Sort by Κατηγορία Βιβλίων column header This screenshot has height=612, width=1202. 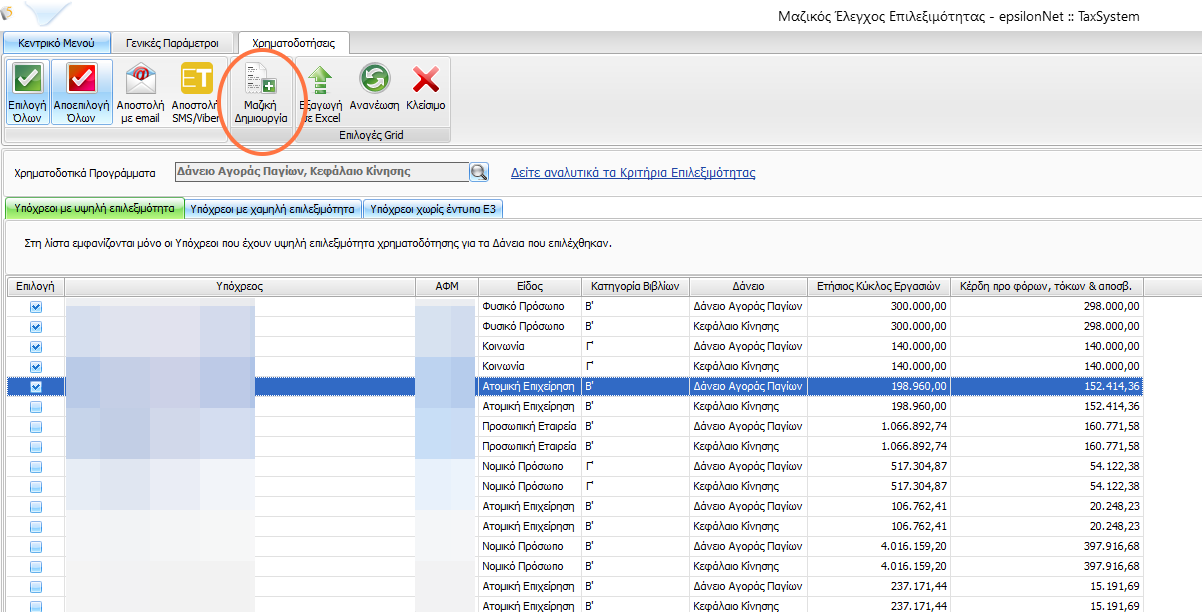[635, 287]
